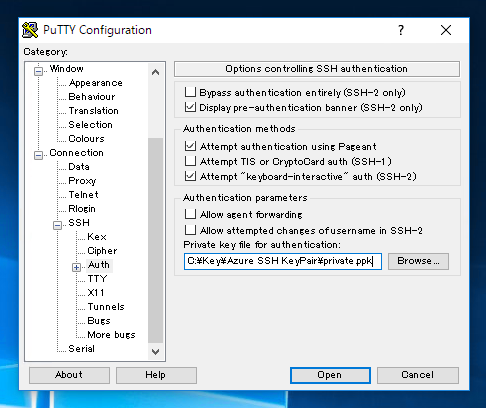Collapse the Connection tree node

coord(38,155)
